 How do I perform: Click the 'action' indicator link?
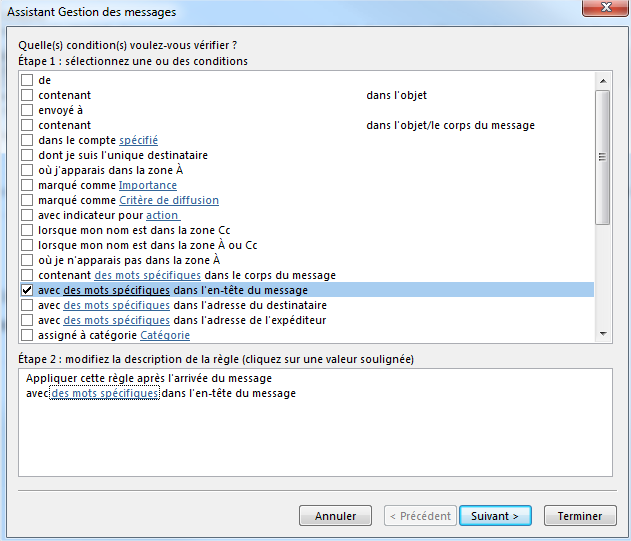[162, 215]
